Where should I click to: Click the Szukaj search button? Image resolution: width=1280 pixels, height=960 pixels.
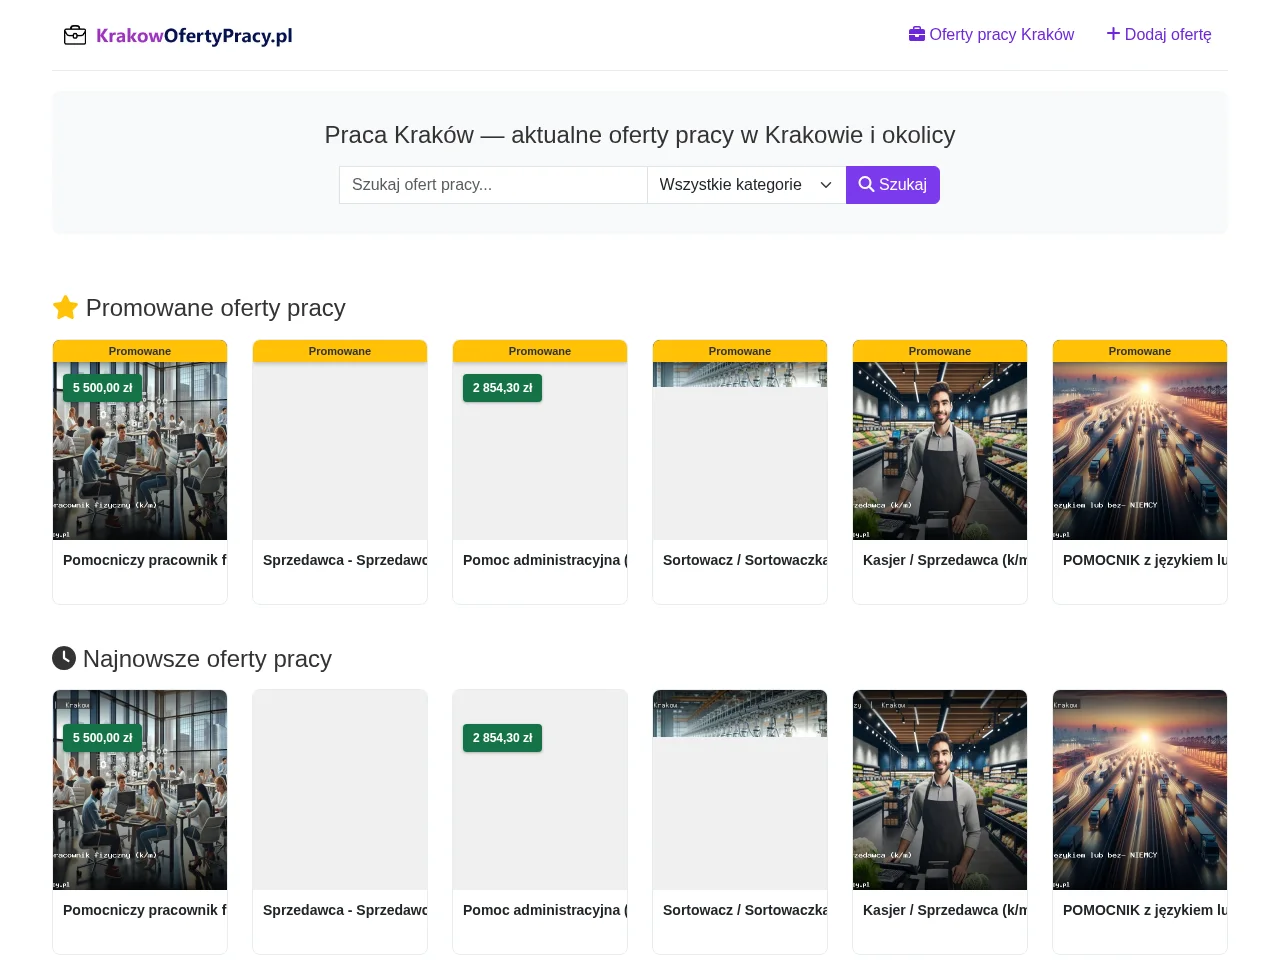coord(893,185)
